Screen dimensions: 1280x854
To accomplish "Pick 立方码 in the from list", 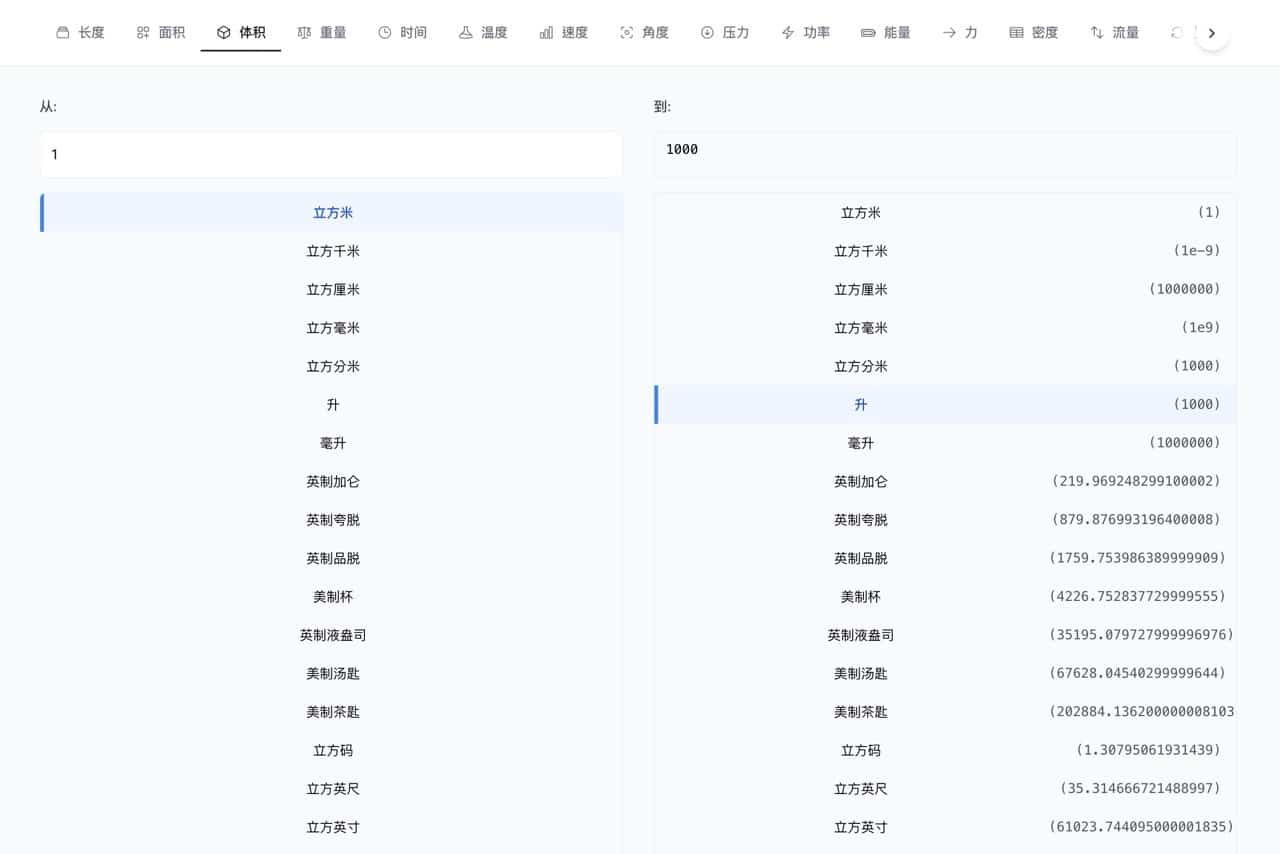I will tap(331, 750).
